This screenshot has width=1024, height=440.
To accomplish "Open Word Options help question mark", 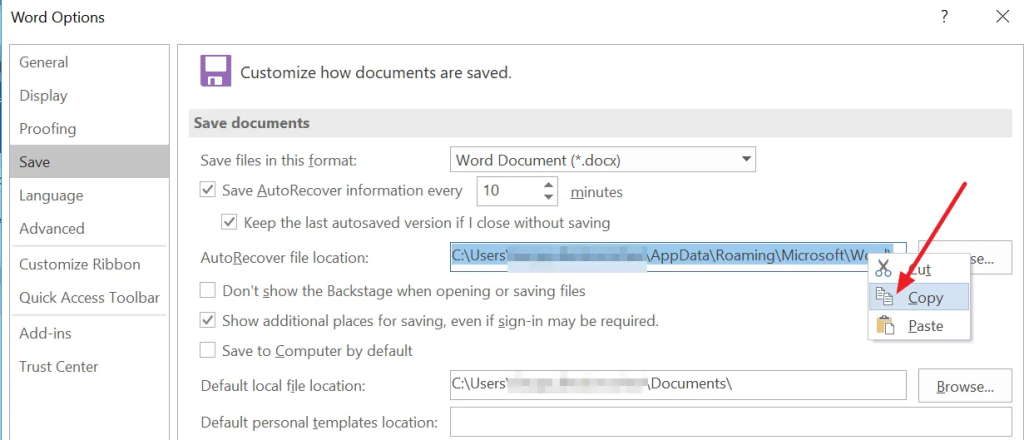I will 944,17.
